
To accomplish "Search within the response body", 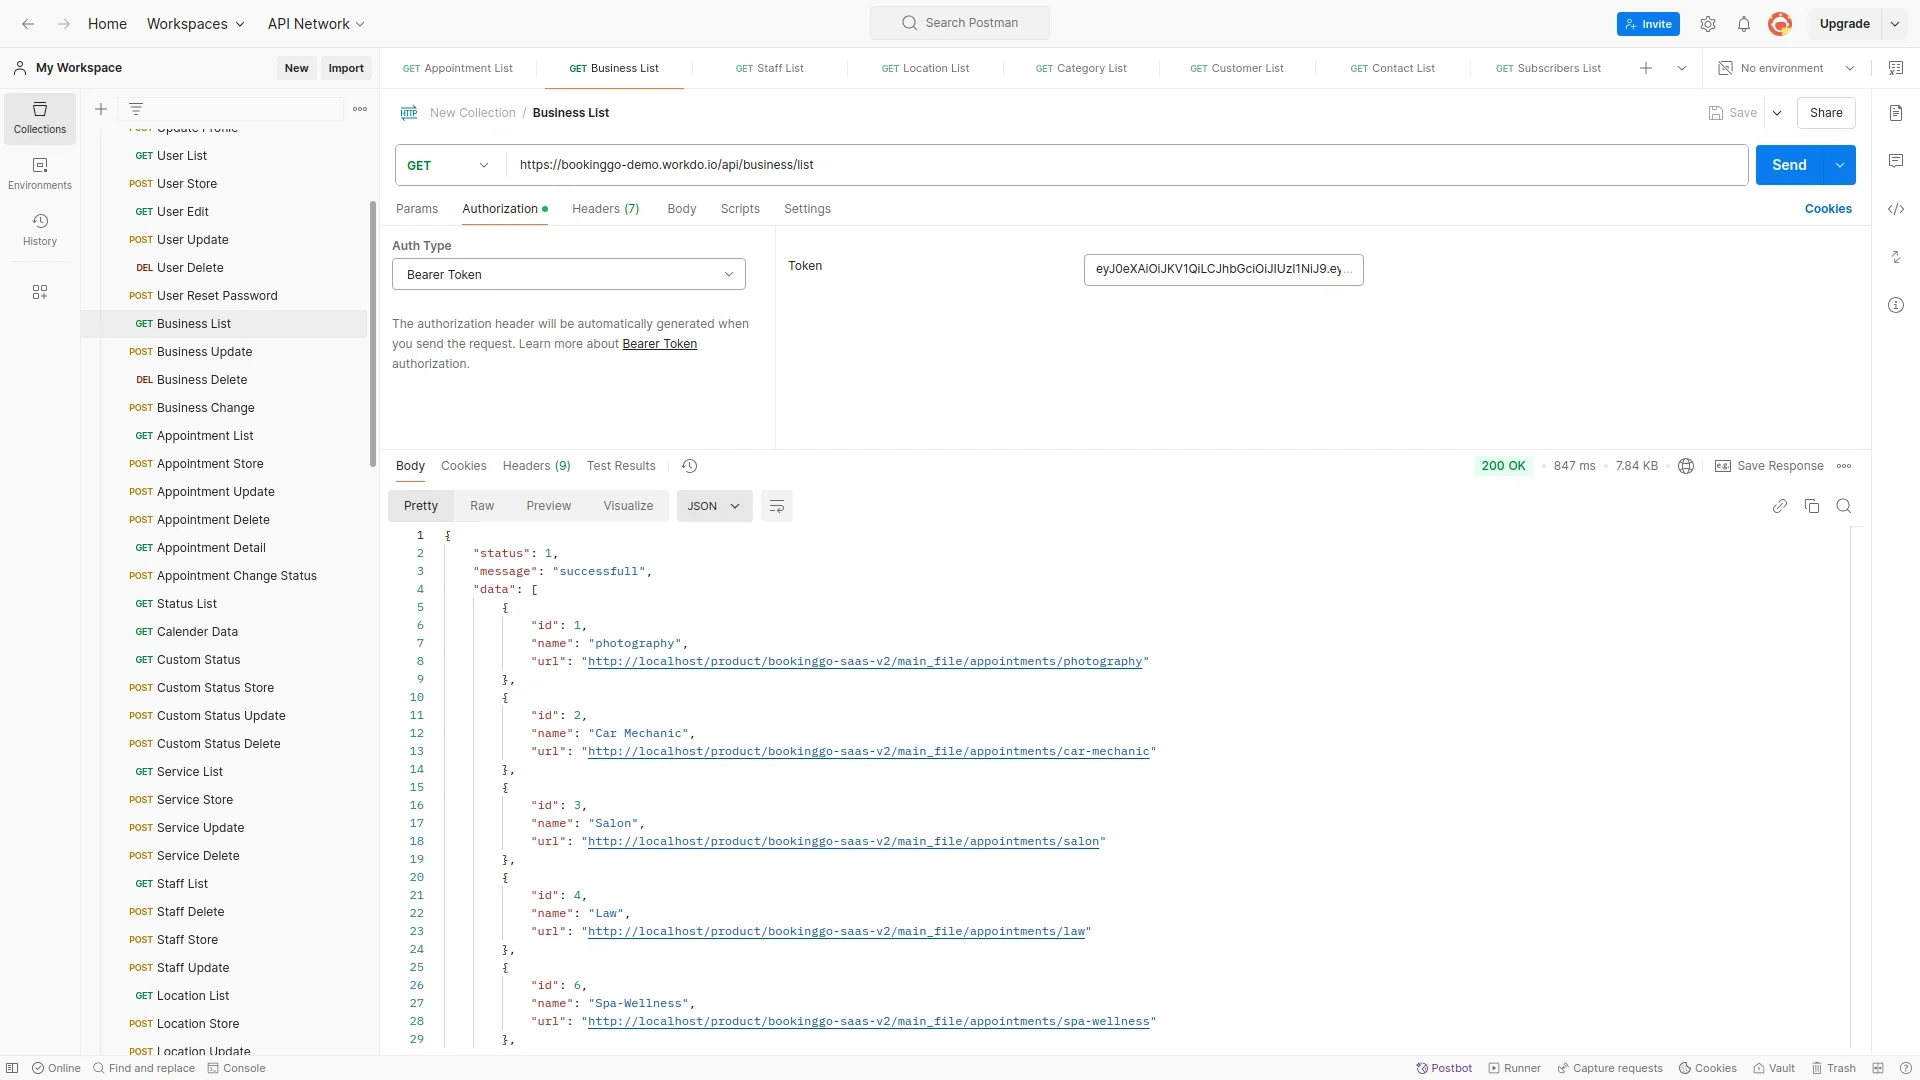I will [1843, 506].
